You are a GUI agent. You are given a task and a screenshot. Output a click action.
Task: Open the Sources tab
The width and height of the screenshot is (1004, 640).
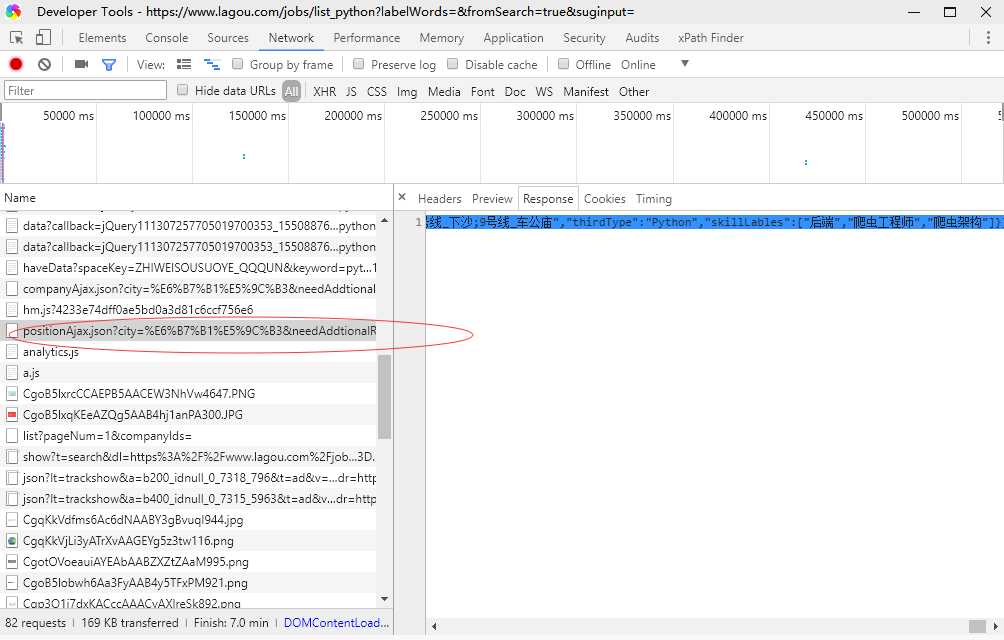(x=228, y=38)
